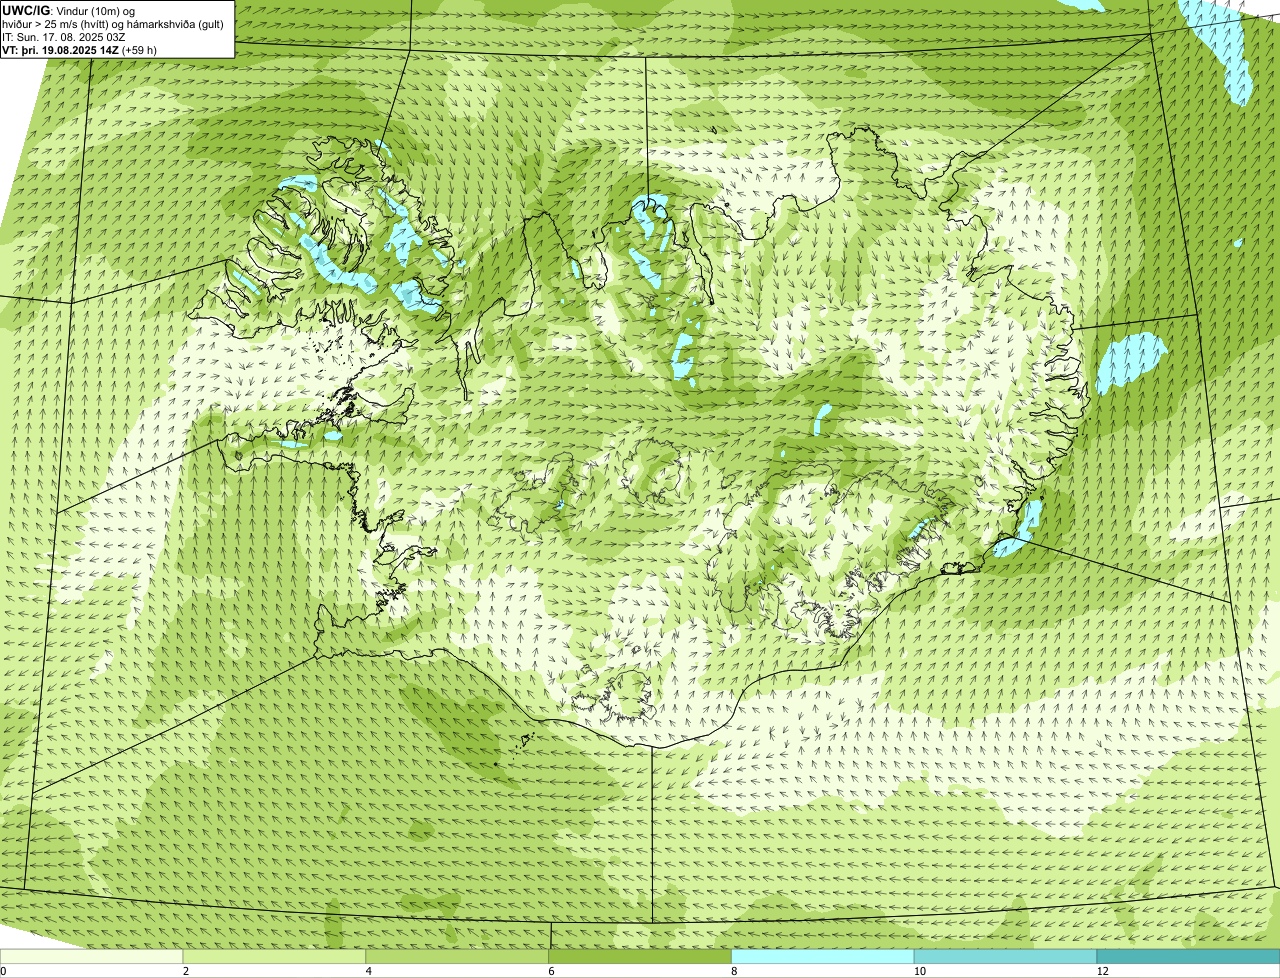
Task: Click the "6" label on the color scale
Action: [552, 971]
